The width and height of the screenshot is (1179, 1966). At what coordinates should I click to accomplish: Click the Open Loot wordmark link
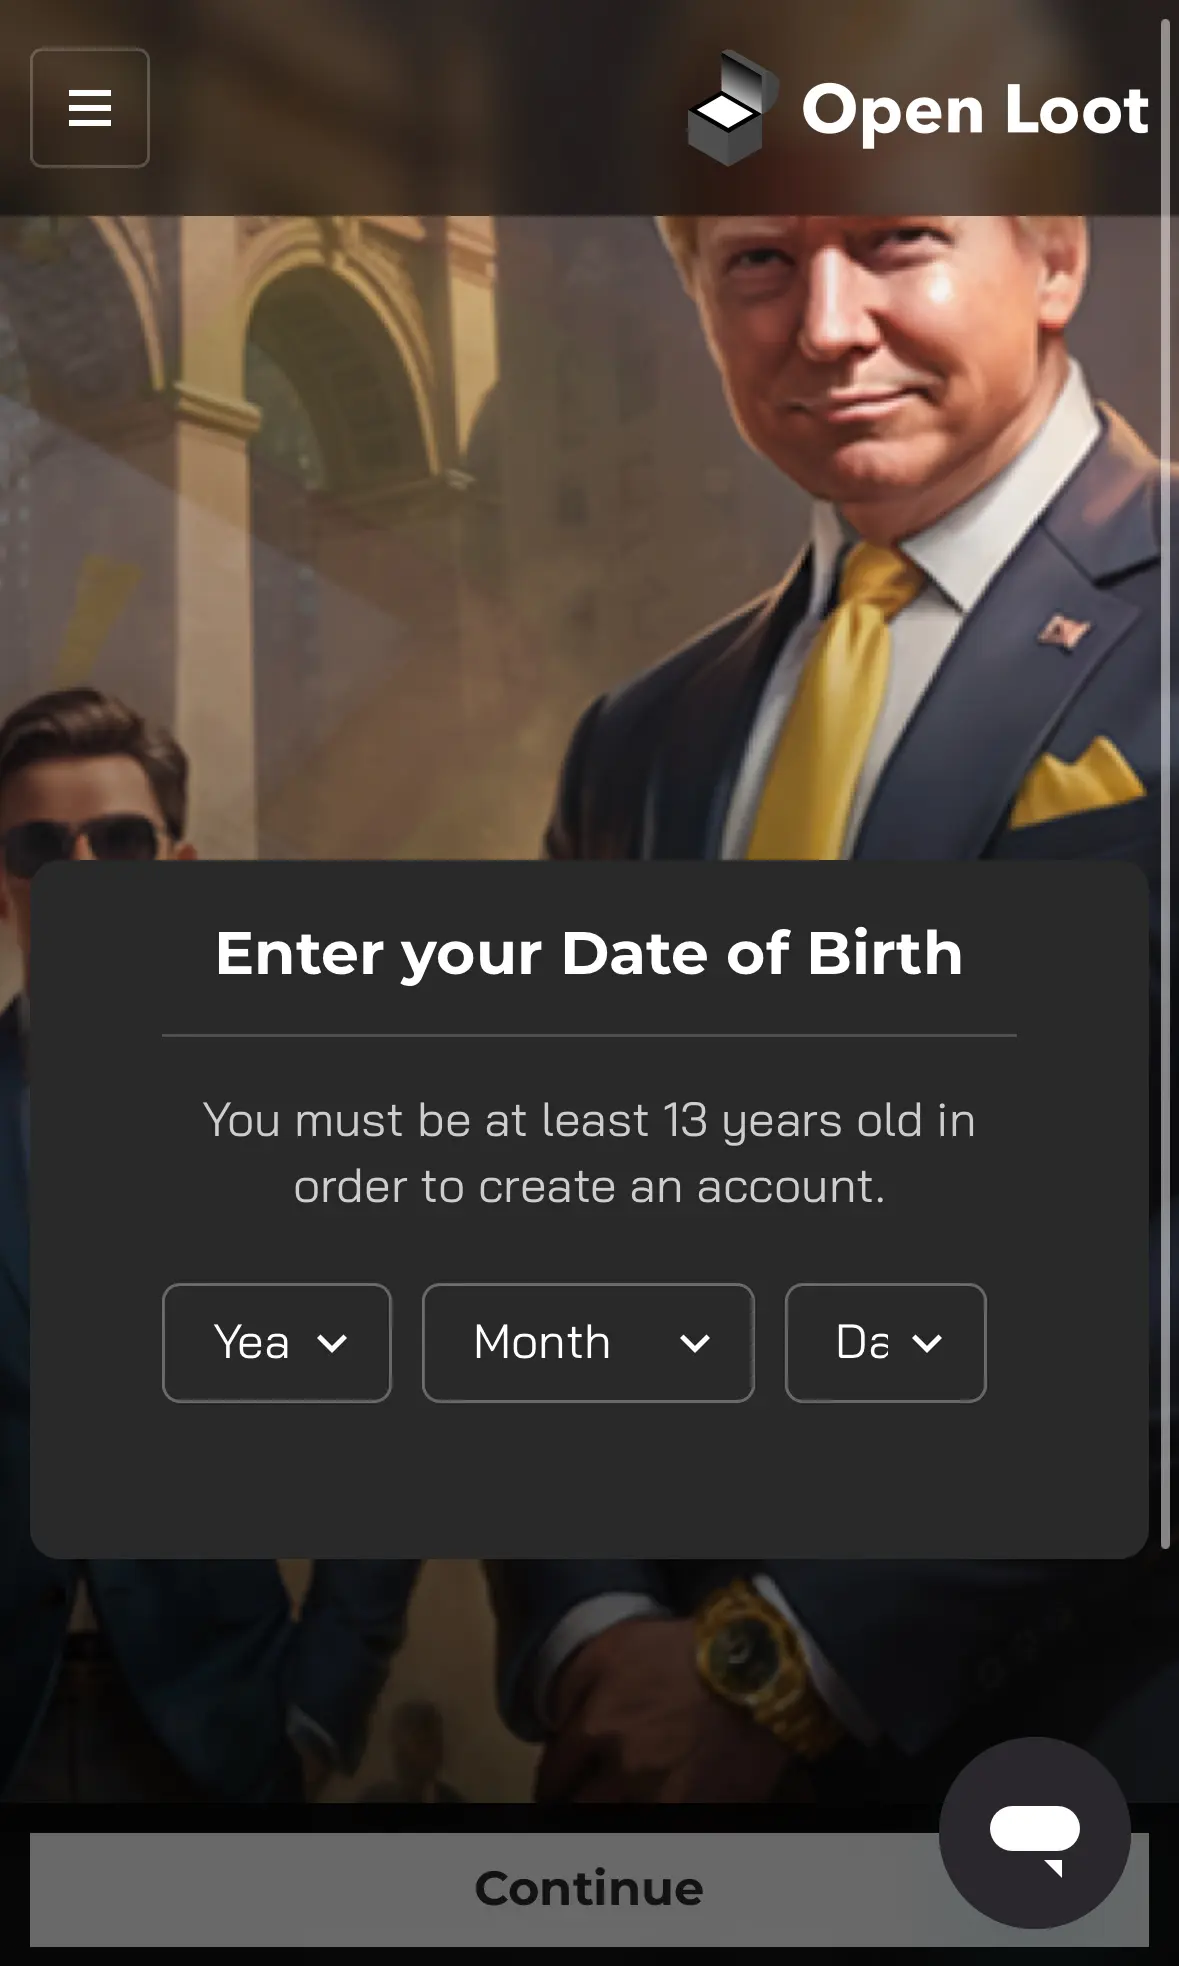tap(975, 110)
